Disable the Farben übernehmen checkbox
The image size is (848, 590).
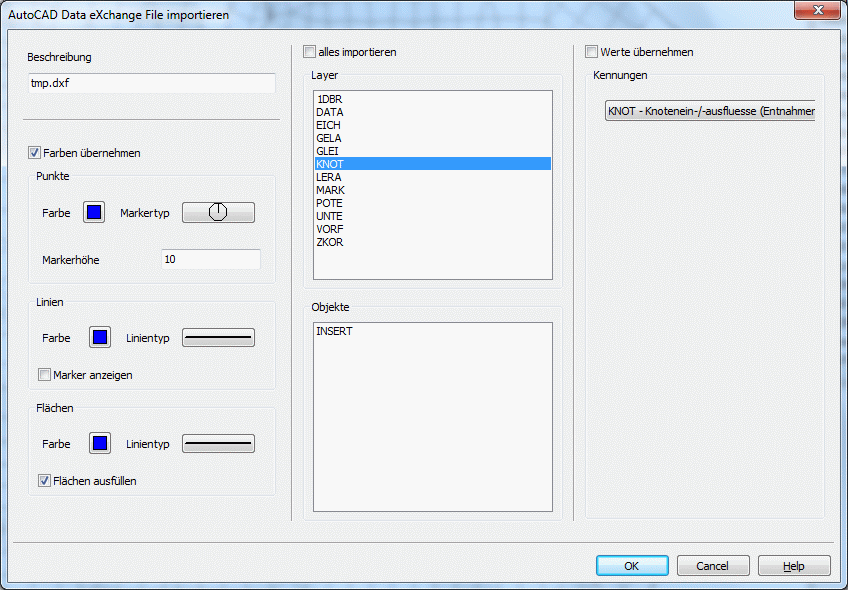pyautogui.click(x=35, y=153)
